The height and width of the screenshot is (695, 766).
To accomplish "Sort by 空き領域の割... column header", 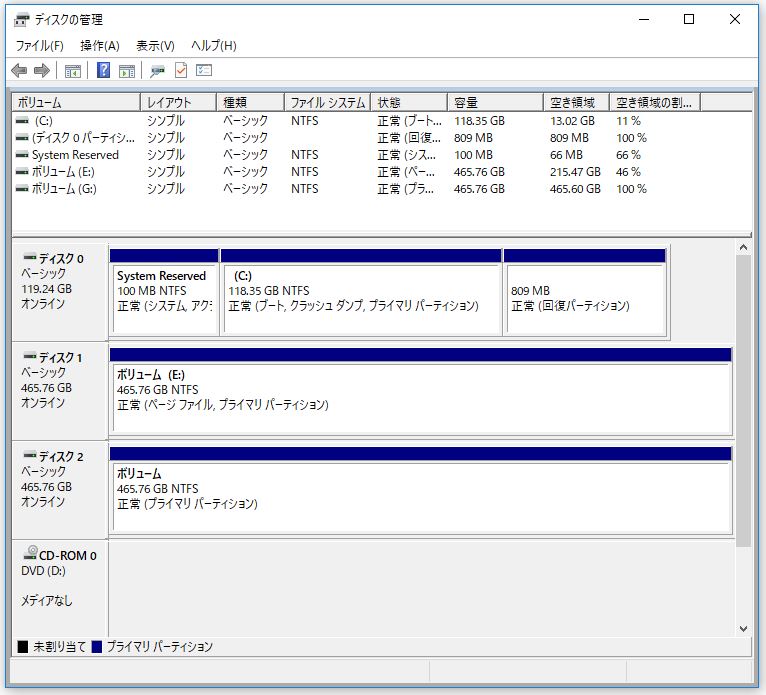I will click(655, 103).
